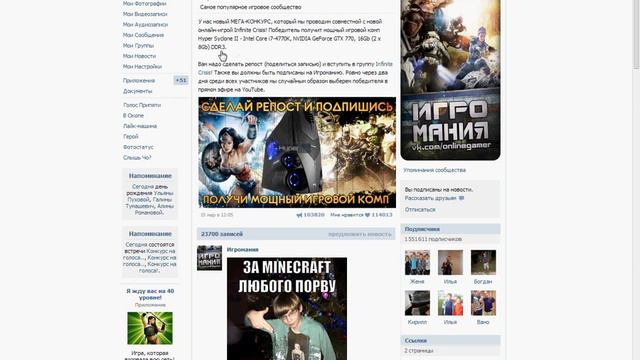Open Мои Сообщения in the sidebar

click(x=143, y=35)
